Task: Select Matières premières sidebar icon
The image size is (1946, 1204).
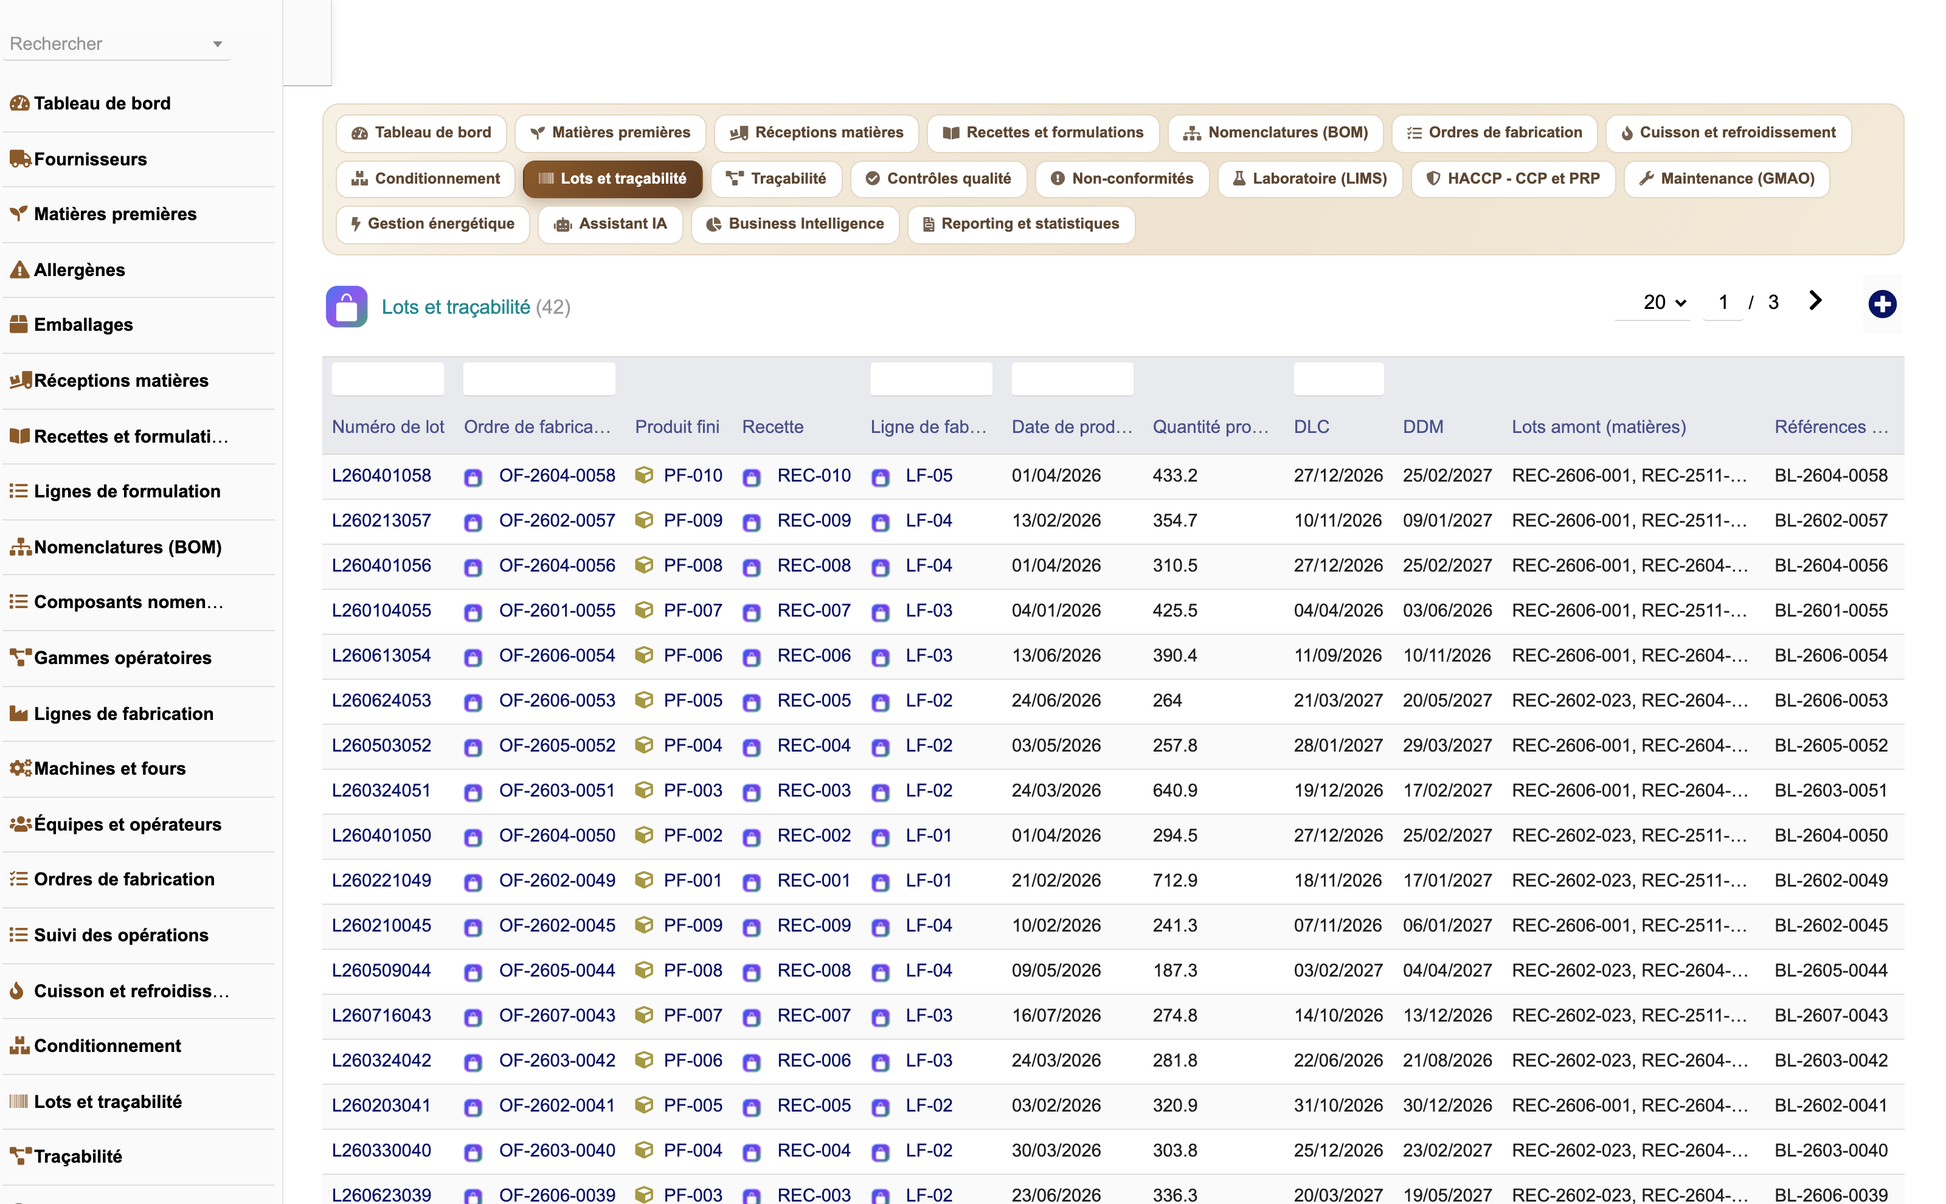Action: coord(19,214)
